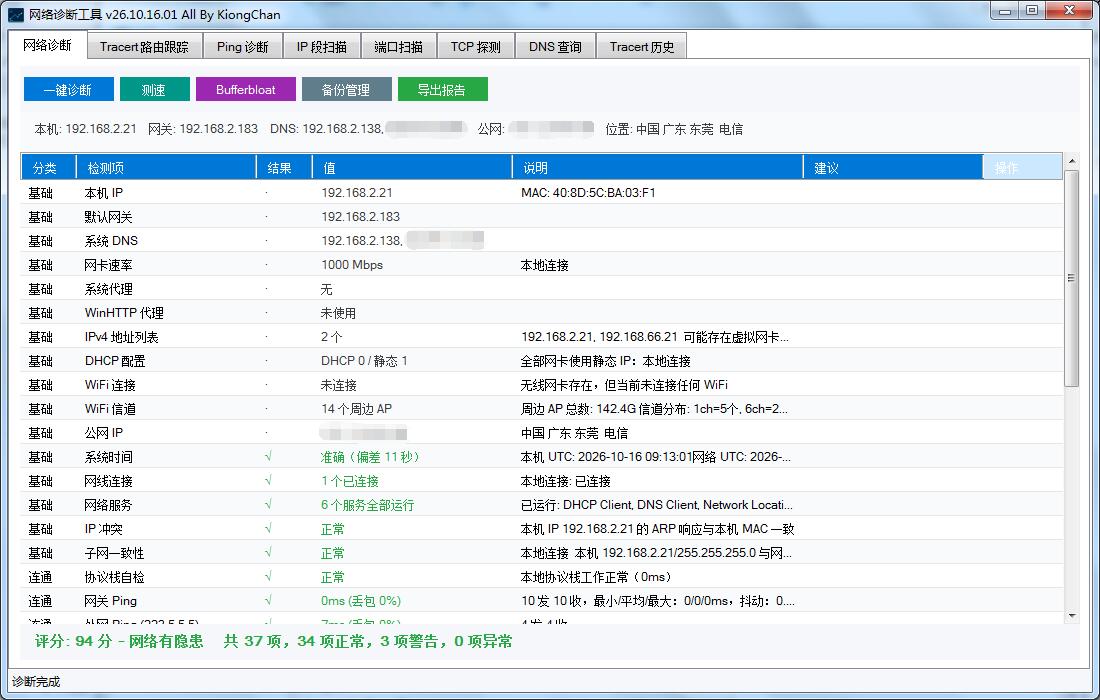Select the TCP 探测 tab

pos(476,47)
